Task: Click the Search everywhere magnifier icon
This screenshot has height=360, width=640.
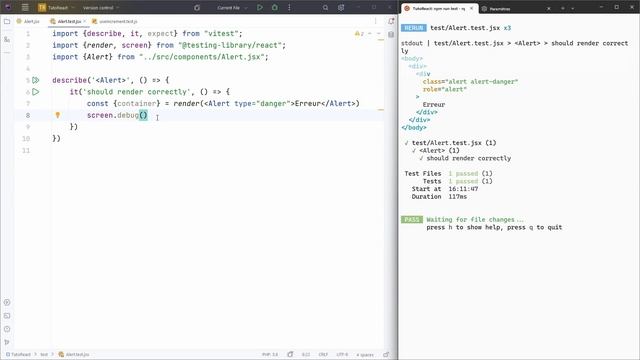Action: (325, 7)
